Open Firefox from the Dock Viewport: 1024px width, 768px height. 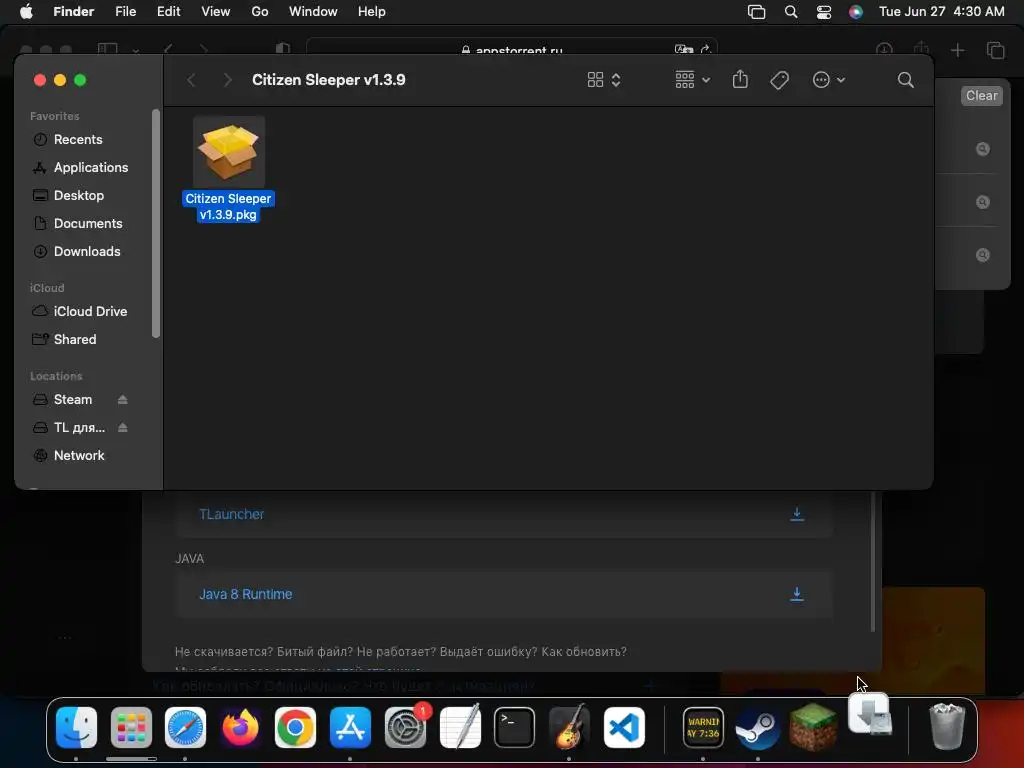pos(240,728)
